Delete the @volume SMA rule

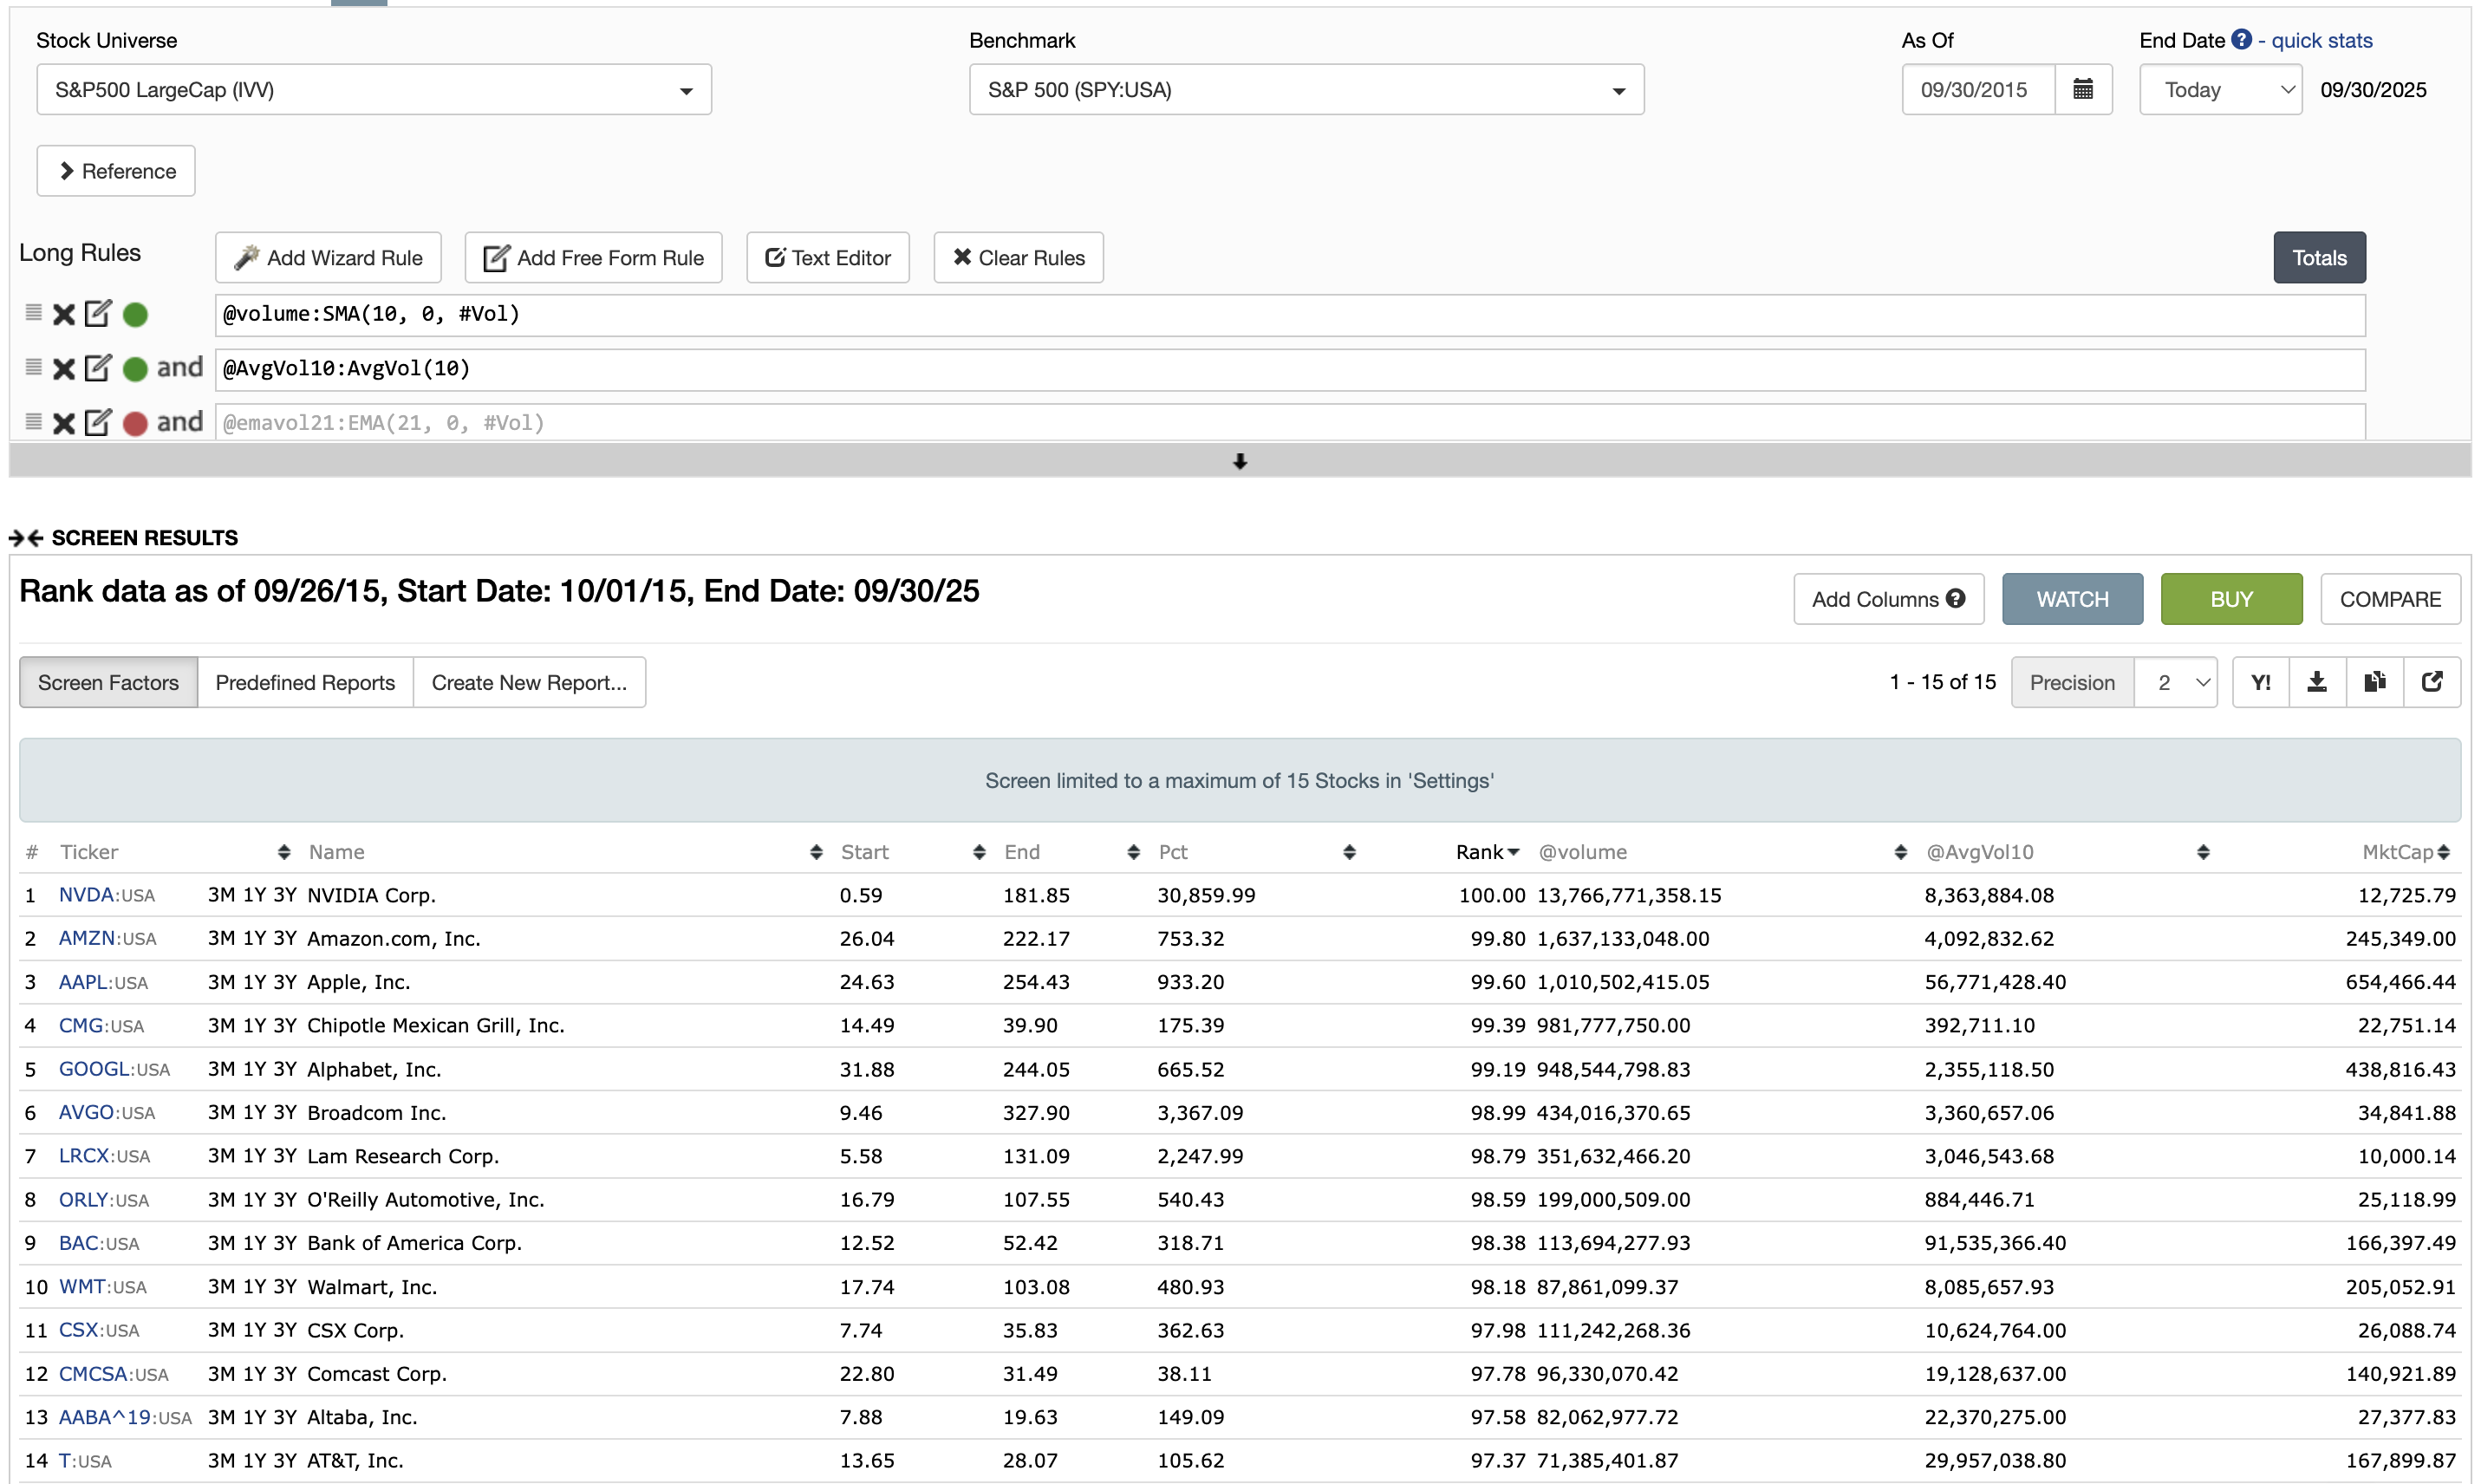tap(64, 315)
